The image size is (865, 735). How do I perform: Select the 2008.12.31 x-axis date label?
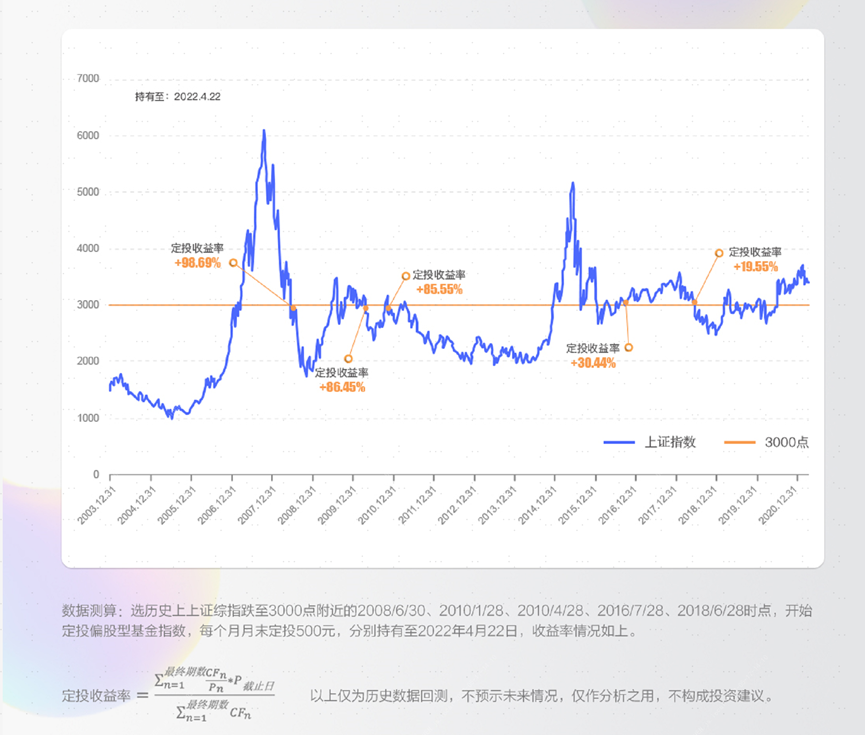coord(297,505)
